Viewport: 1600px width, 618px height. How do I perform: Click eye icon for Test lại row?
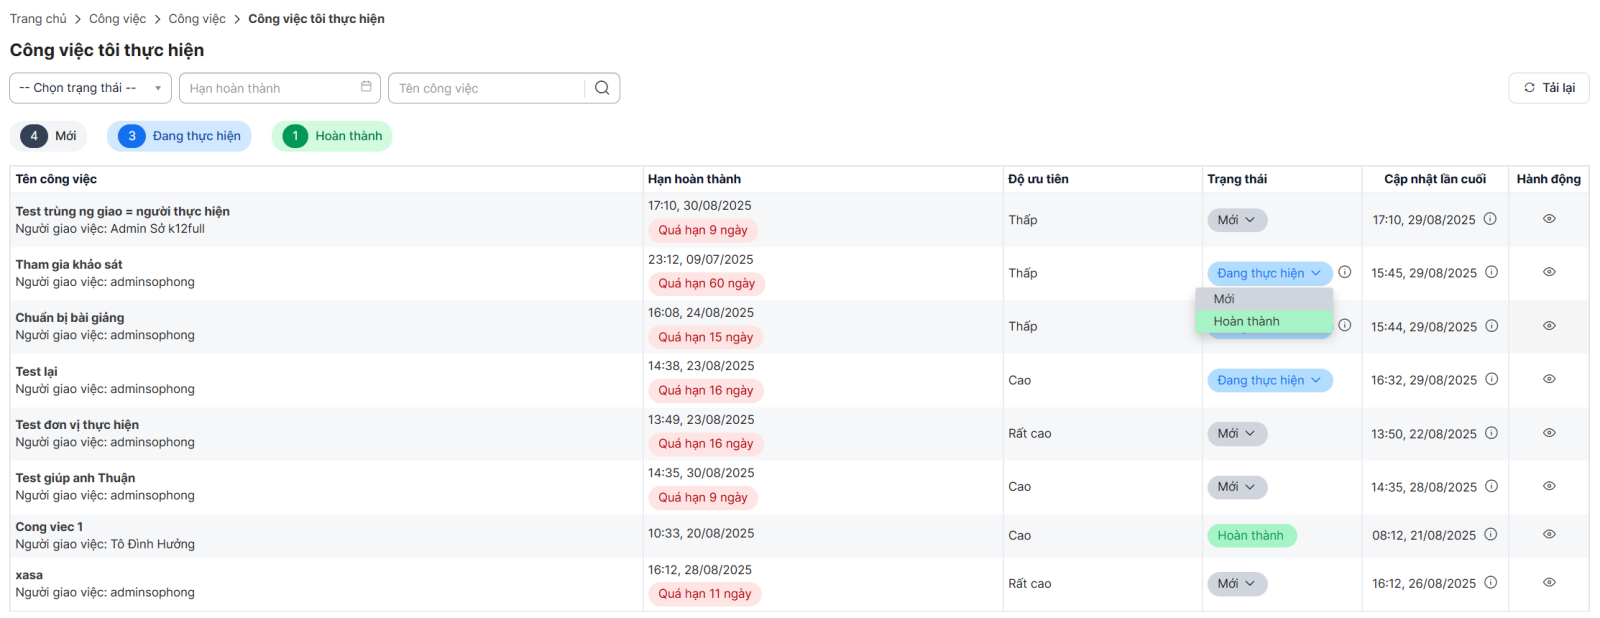click(1549, 379)
